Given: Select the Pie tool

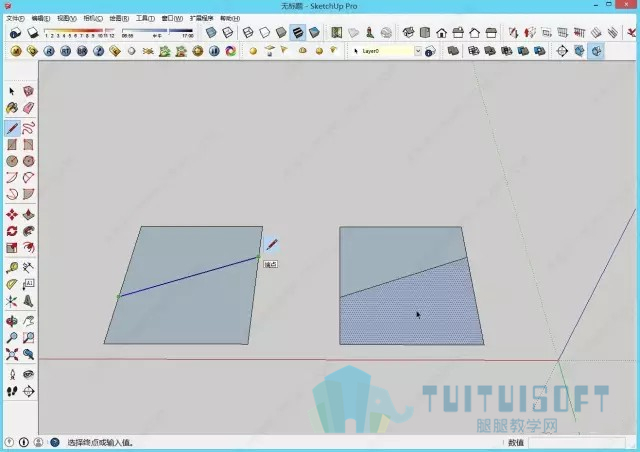Looking at the screenshot, I should coord(28,194).
